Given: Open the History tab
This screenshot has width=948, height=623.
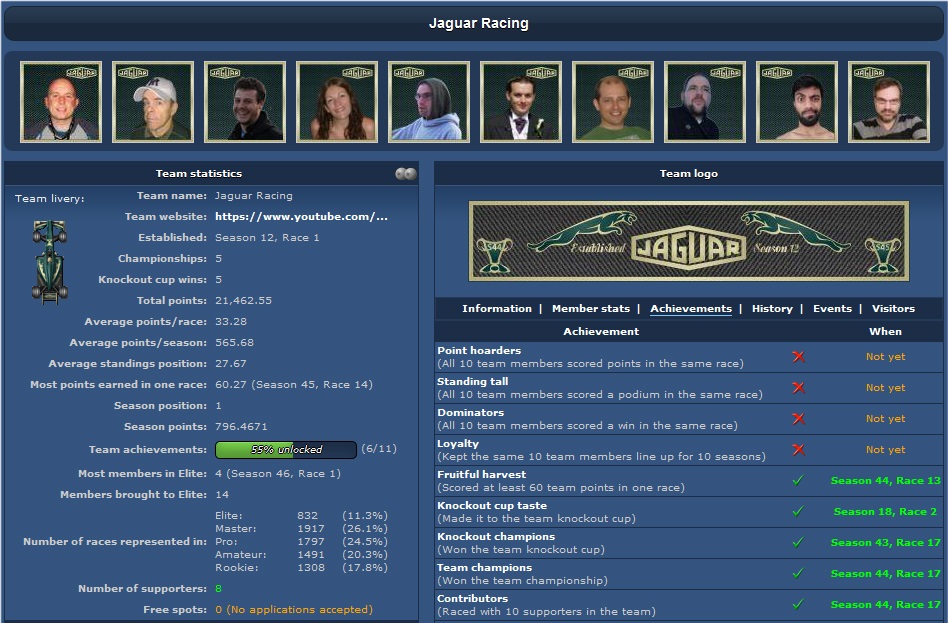Looking at the screenshot, I should pyautogui.click(x=772, y=308).
